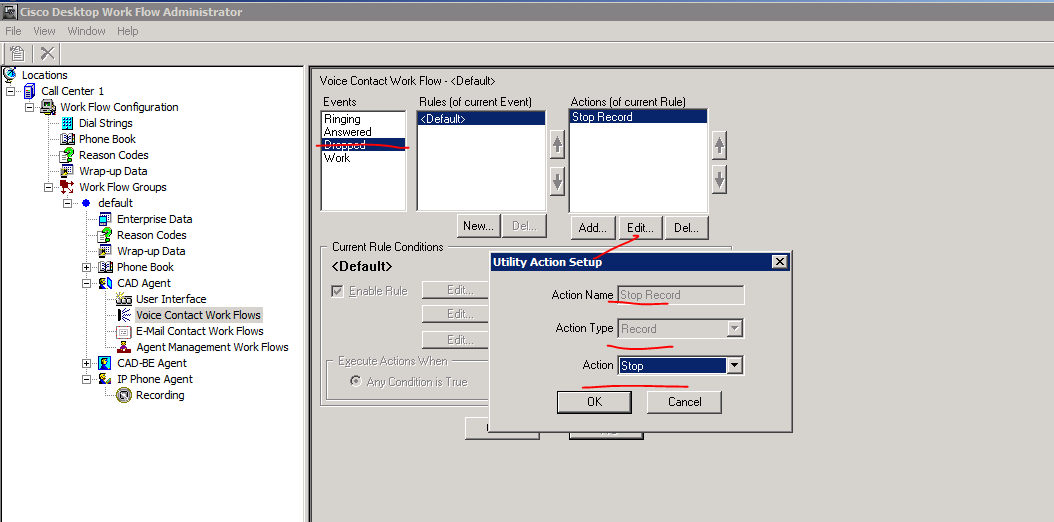Viewport: 1054px width, 522px height.
Task: Click the Enterprise Data icon
Action: 105,219
